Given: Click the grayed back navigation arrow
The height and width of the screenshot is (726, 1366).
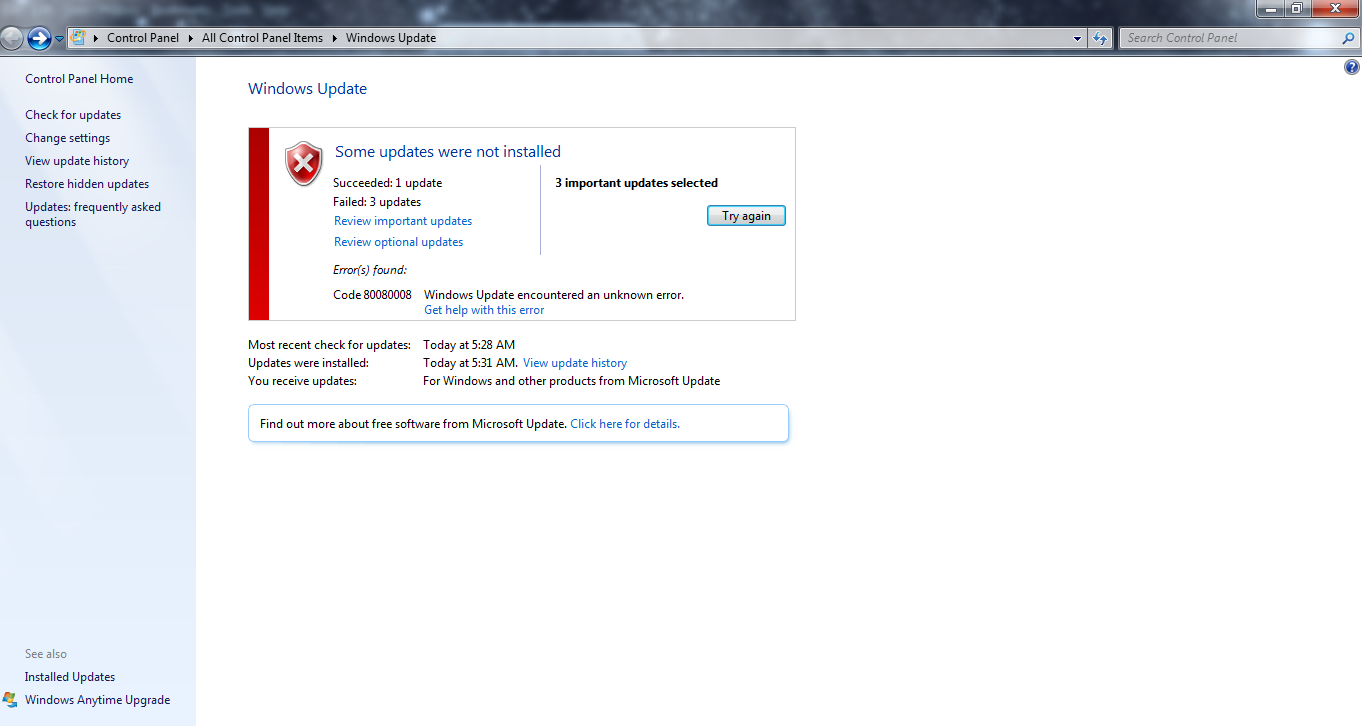Looking at the screenshot, I should tap(11, 38).
